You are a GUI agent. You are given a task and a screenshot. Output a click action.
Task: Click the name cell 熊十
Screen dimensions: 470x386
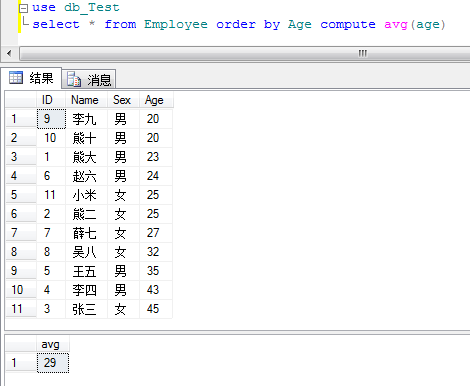[x=86, y=138]
